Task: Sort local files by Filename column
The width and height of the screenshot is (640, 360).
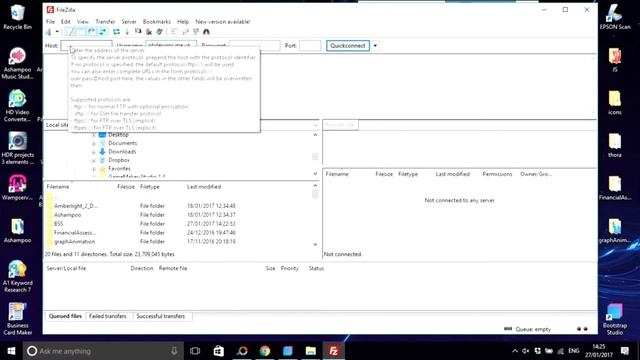Action: coord(58,187)
